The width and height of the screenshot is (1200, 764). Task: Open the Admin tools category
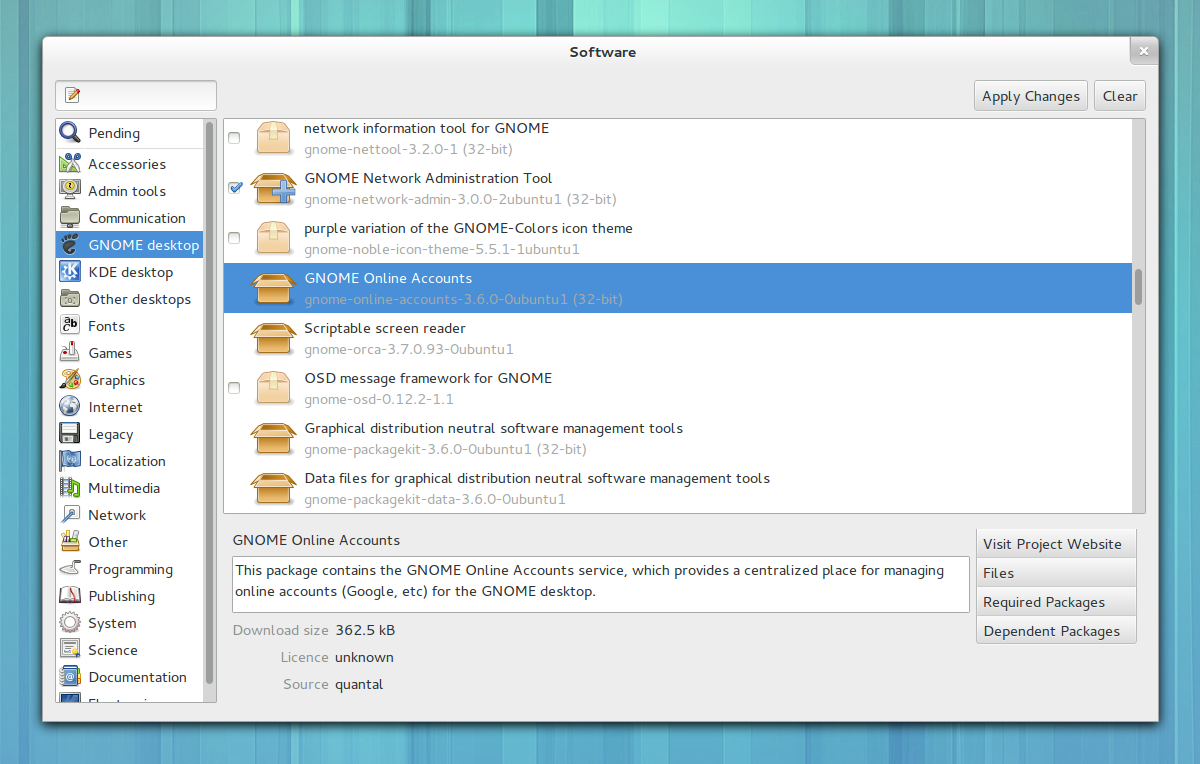tap(130, 191)
